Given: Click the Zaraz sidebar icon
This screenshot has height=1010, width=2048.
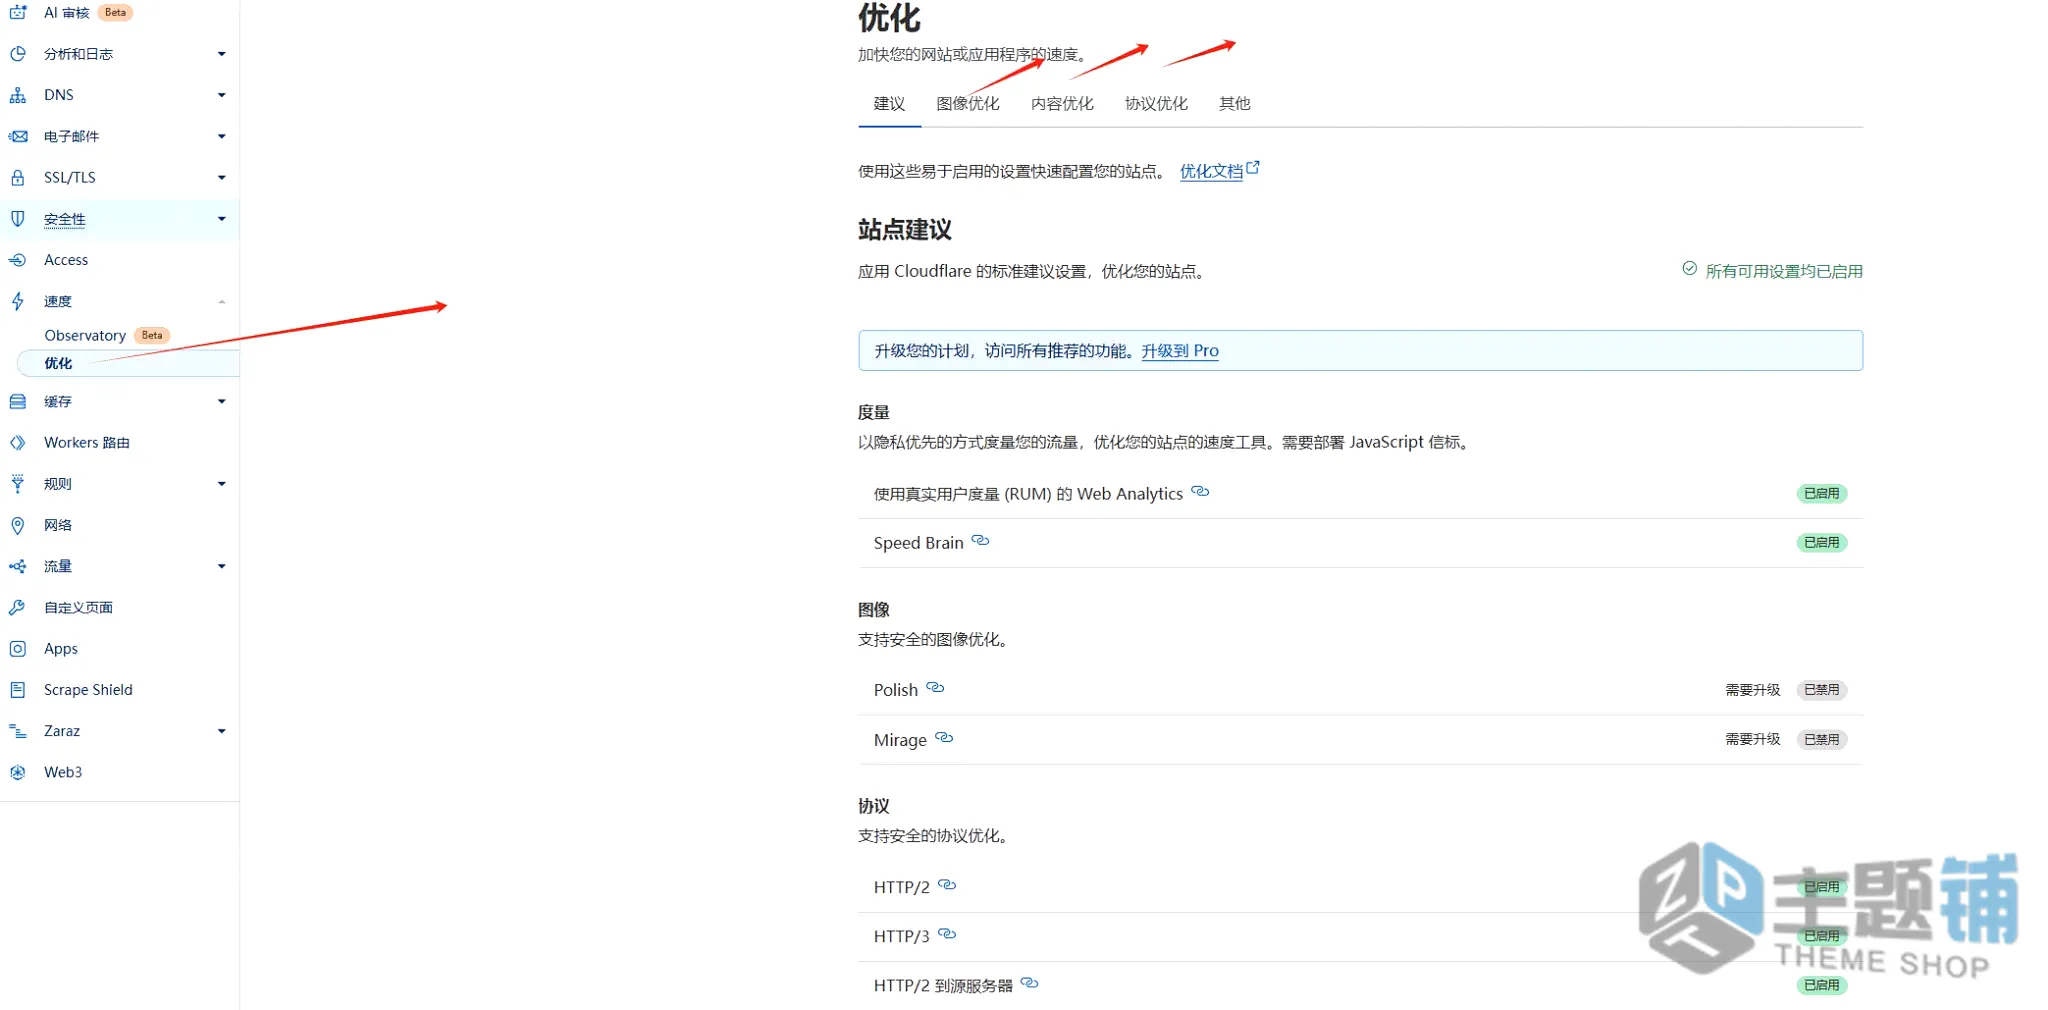Looking at the screenshot, I should [x=18, y=731].
